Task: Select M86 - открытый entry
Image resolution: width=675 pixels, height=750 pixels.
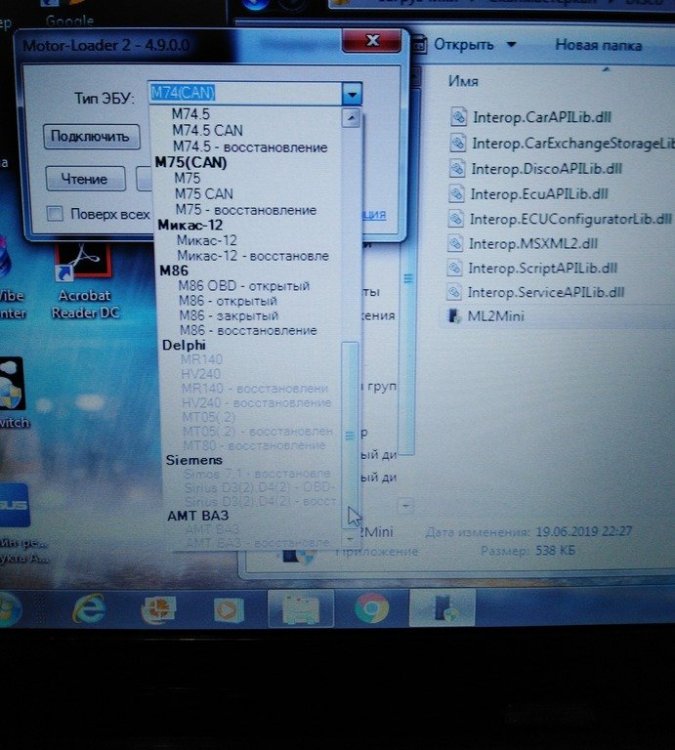Action: [228, 301]
